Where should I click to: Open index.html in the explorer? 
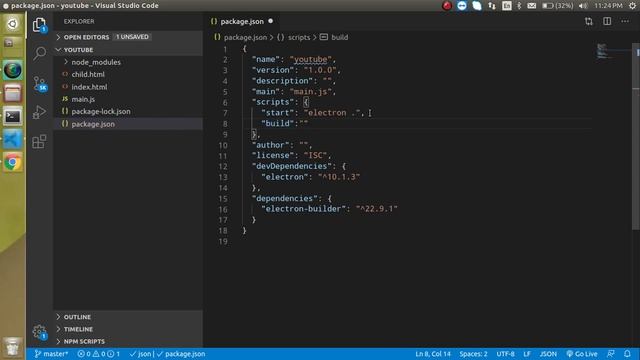point(128,87)
